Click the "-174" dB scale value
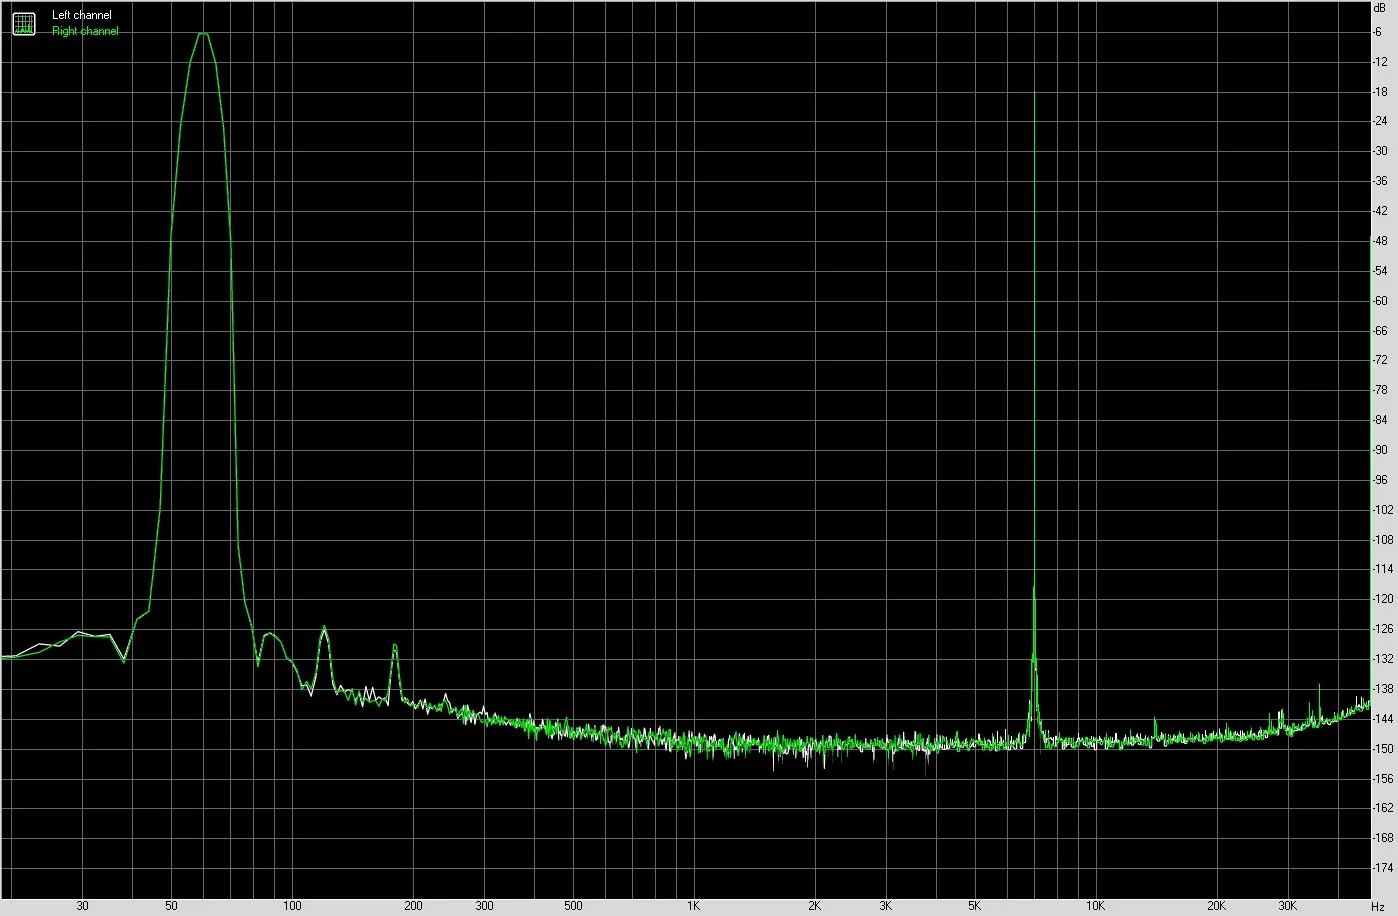Screen dimensions: 1398x916 pos(1383,868)
